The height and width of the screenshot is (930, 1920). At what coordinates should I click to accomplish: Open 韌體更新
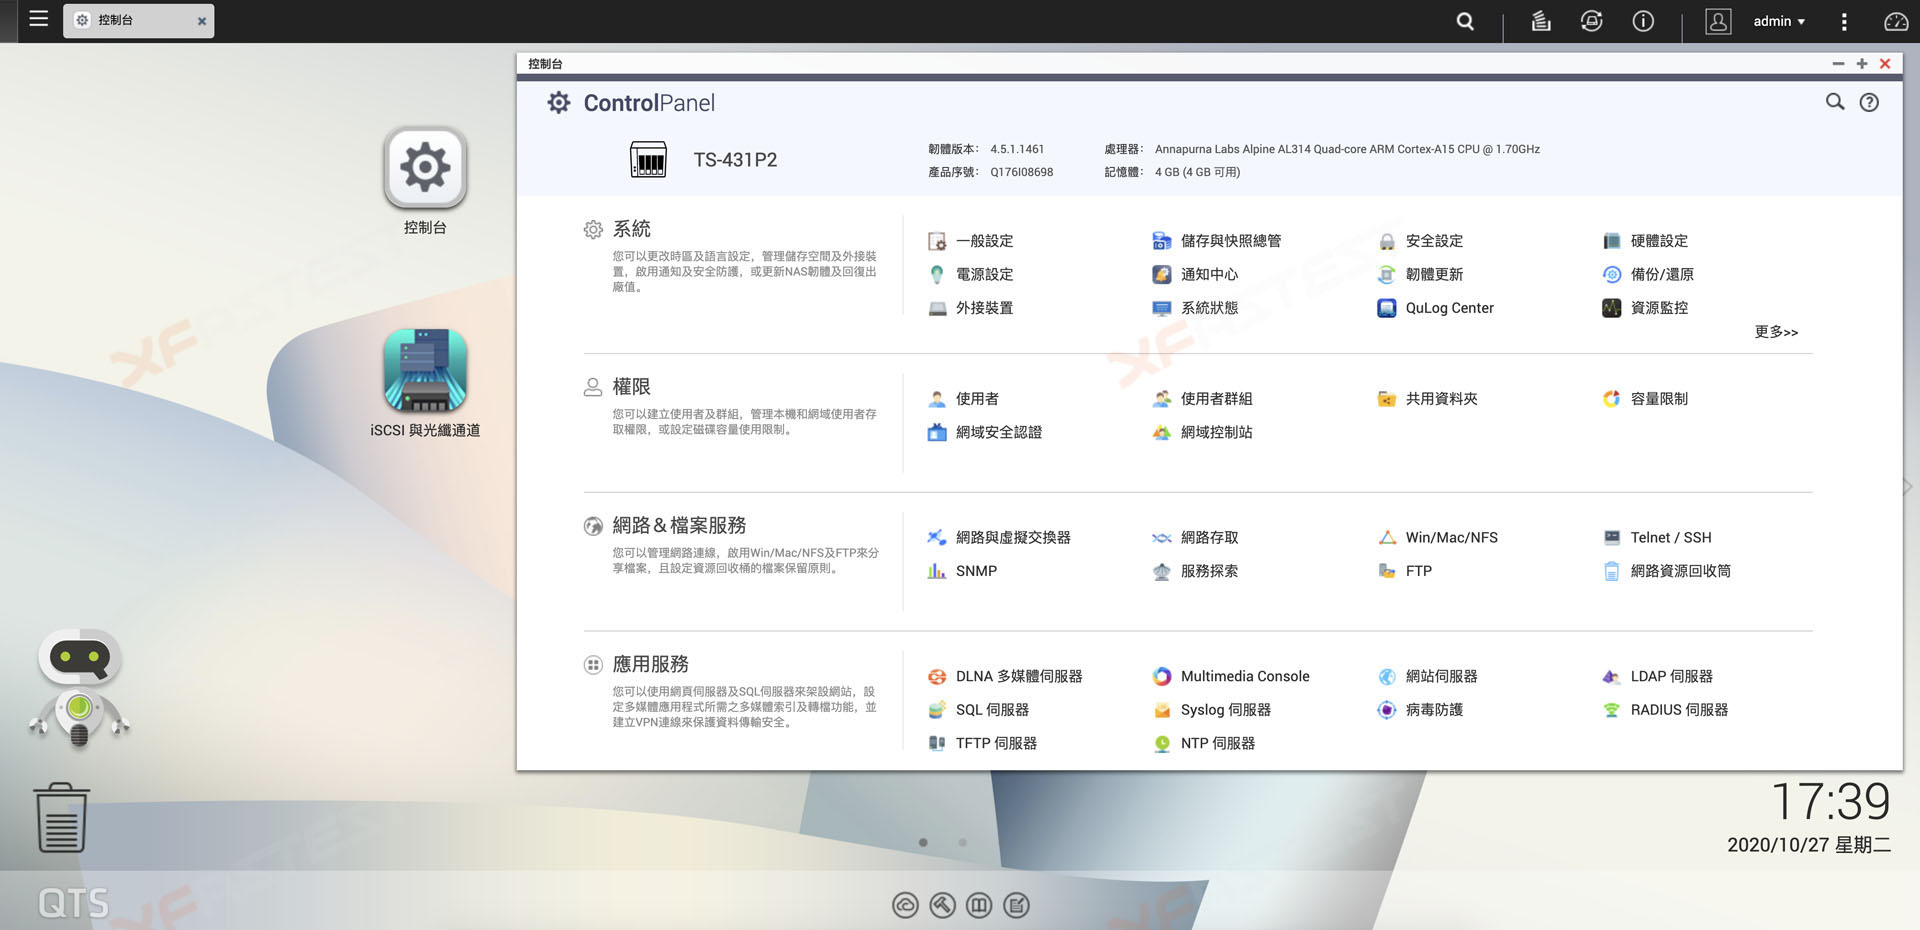click(1420, 274)
